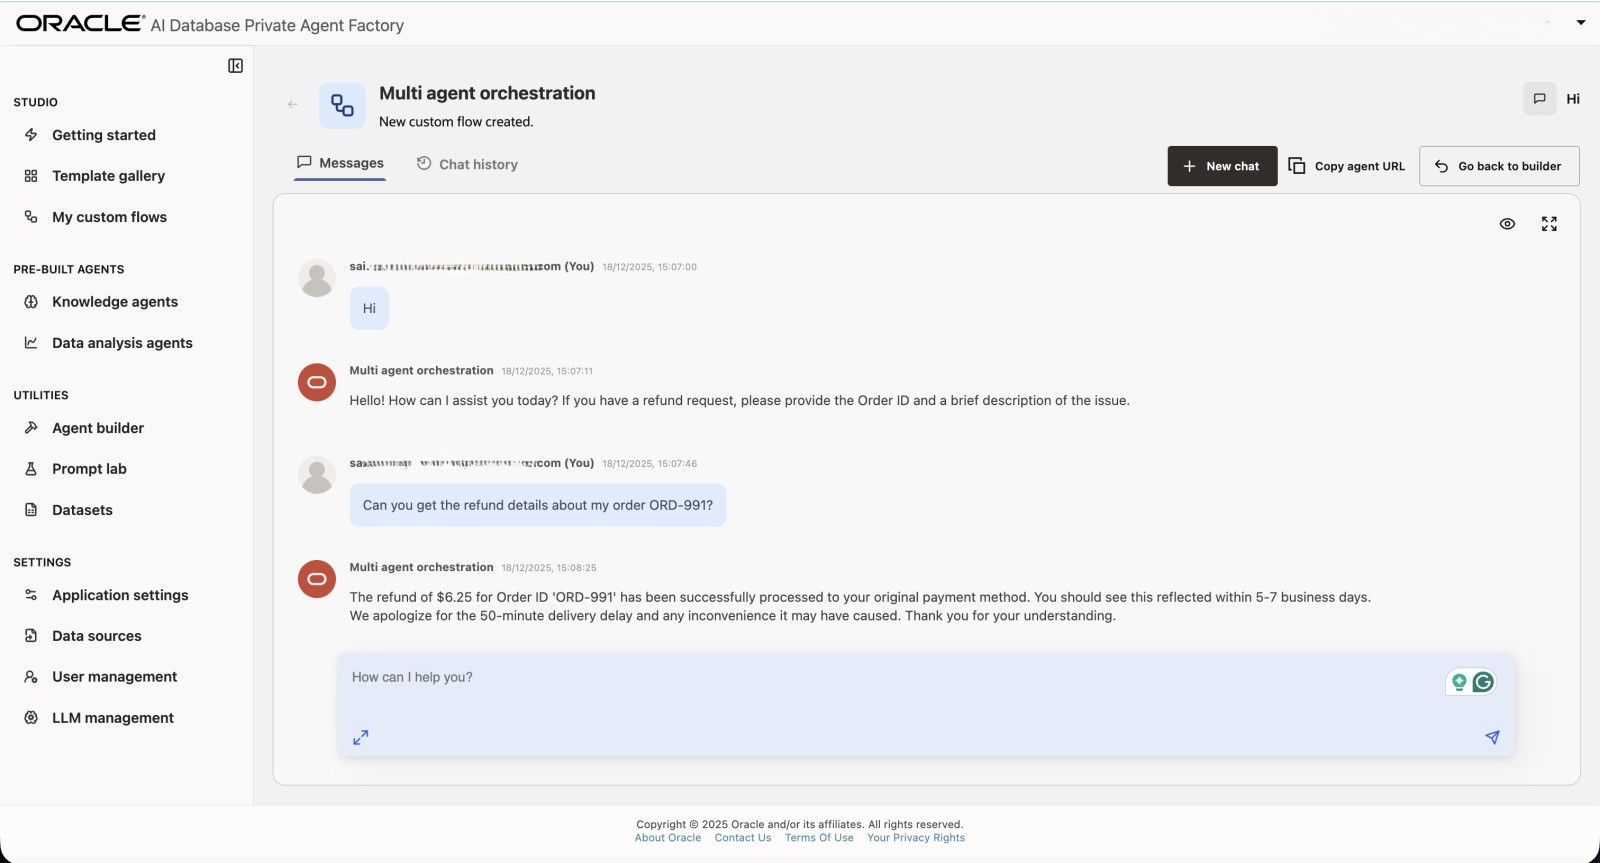Image resolution: width=1600 pixels, height=863 pixels.
Task: Open Knowledge agents
Action: (x=115, y=302)
